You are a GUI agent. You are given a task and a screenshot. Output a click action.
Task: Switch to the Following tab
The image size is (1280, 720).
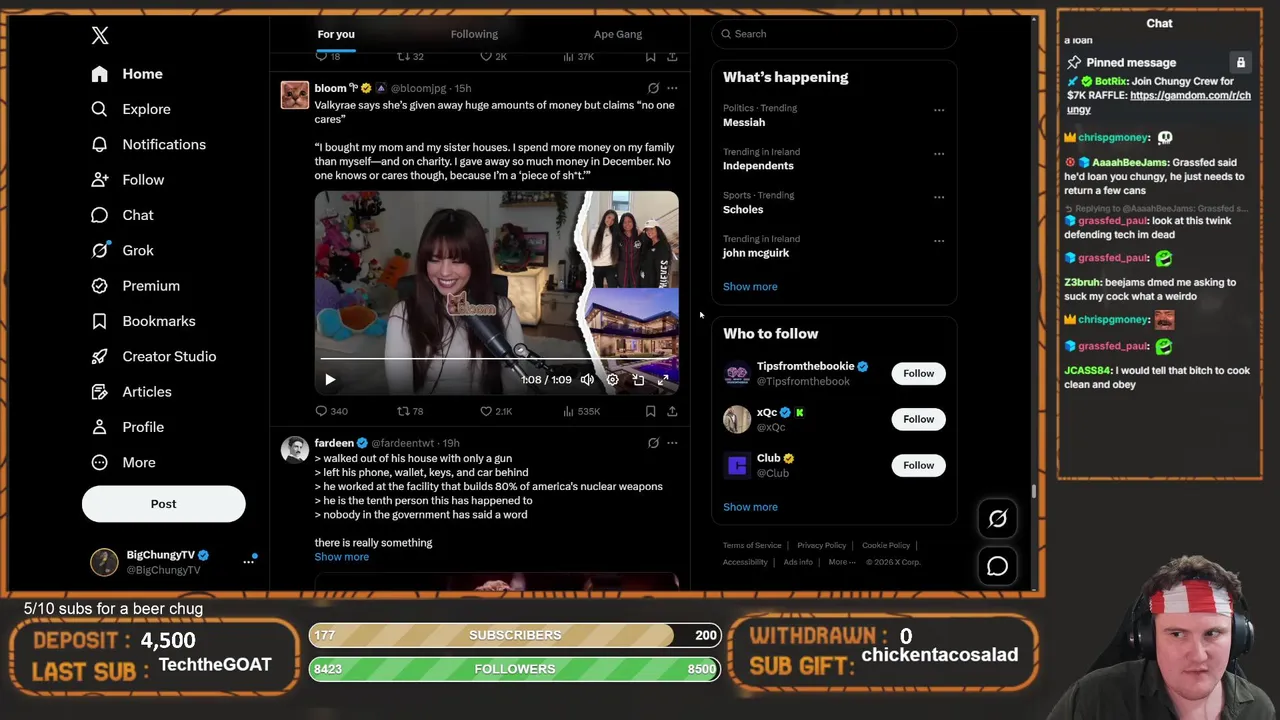pos(474,34)
